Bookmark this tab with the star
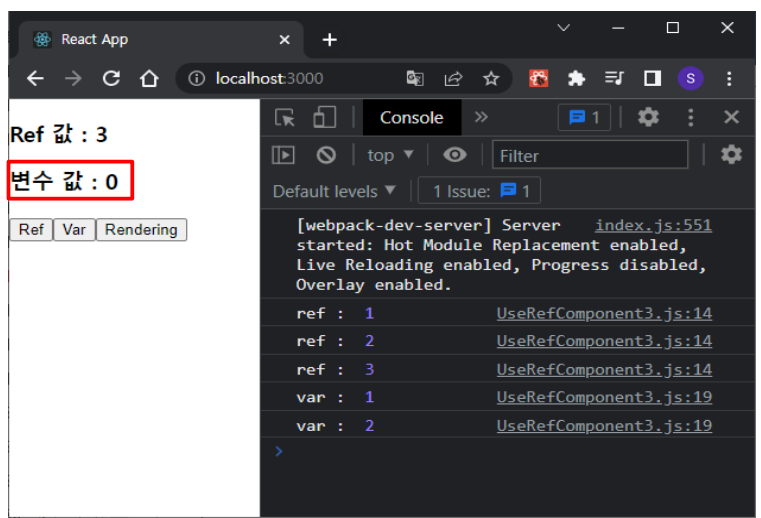Screen dimensions: 761x518 point(491,78)
